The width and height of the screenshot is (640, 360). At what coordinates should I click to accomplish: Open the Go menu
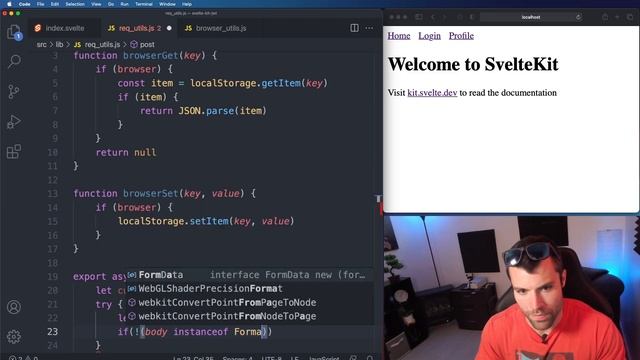coord(111,4)
